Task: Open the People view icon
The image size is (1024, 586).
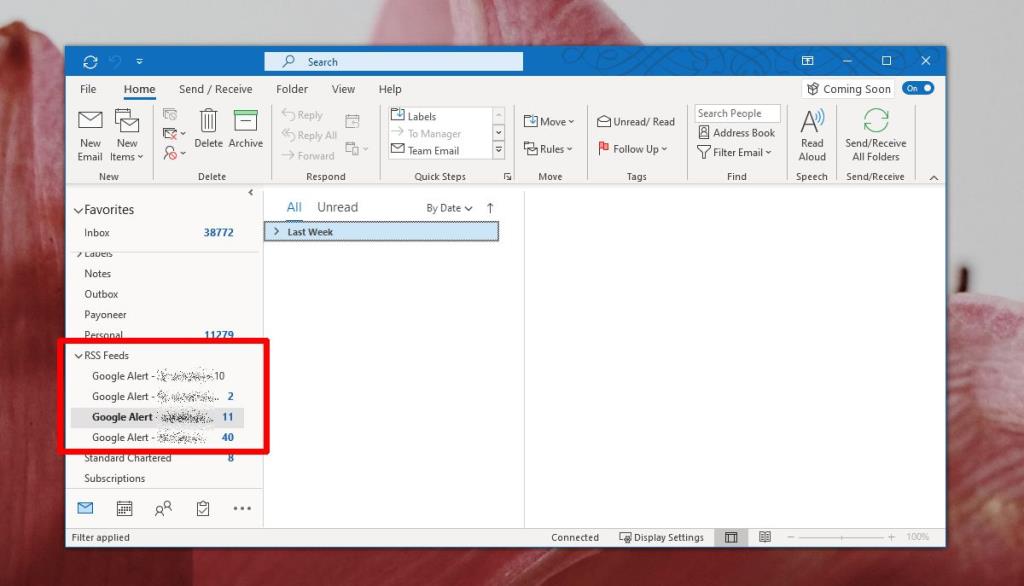Action: click(163, 508)
